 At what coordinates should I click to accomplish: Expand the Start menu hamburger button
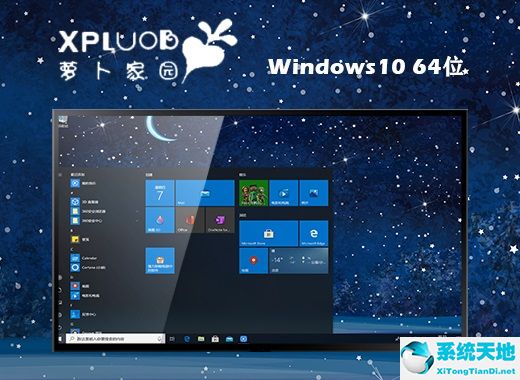[x=60, y=174]
